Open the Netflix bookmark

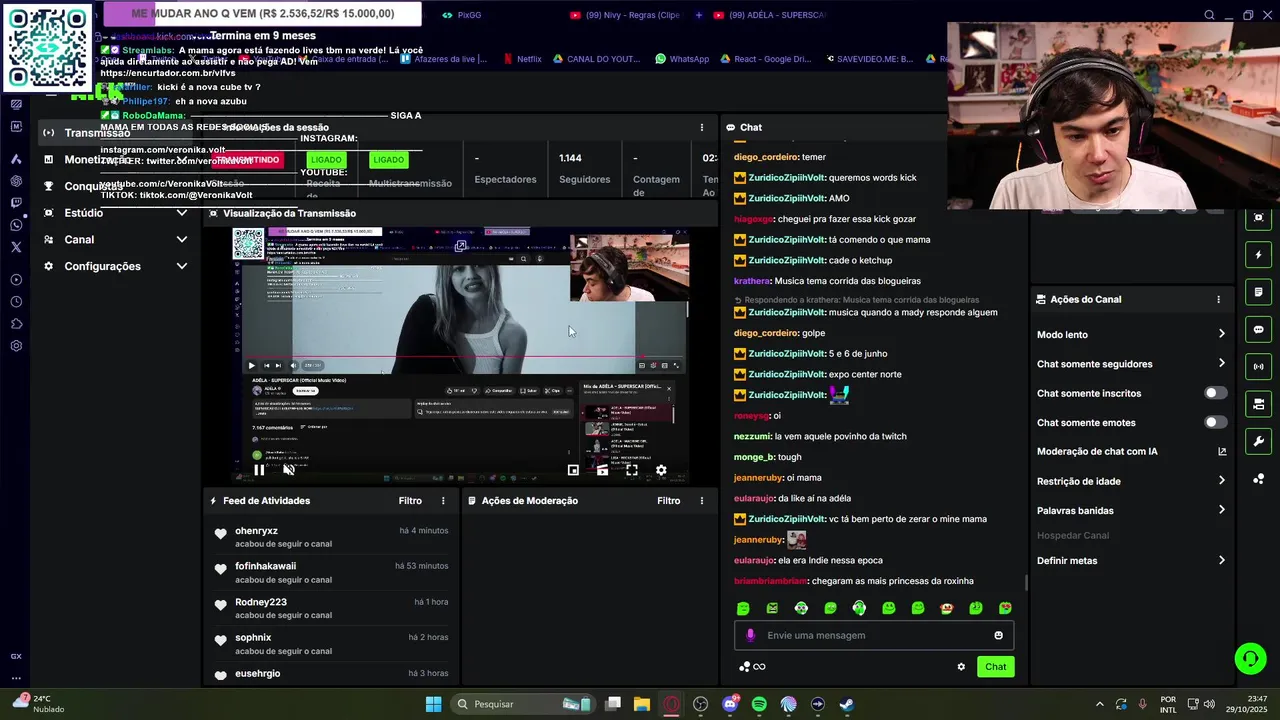[x=521, y=59]
